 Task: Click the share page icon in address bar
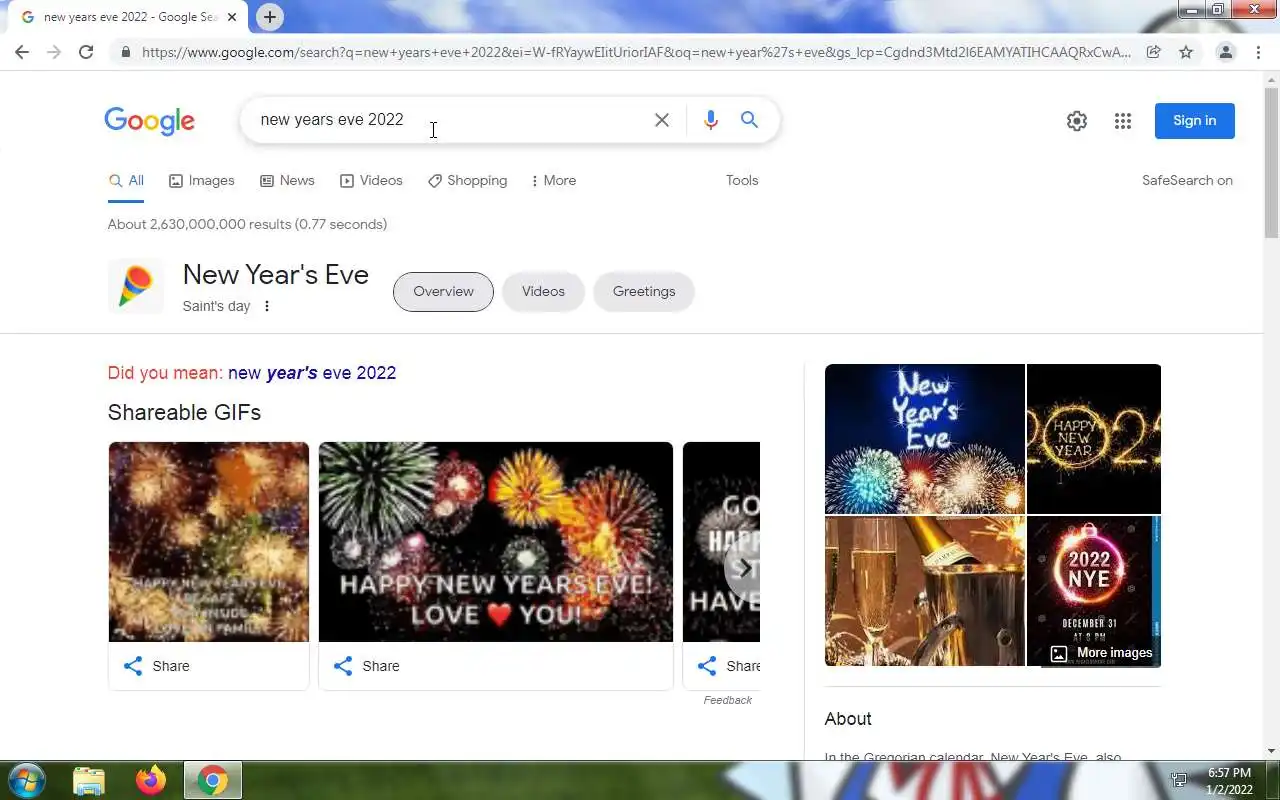(1154, 52)
